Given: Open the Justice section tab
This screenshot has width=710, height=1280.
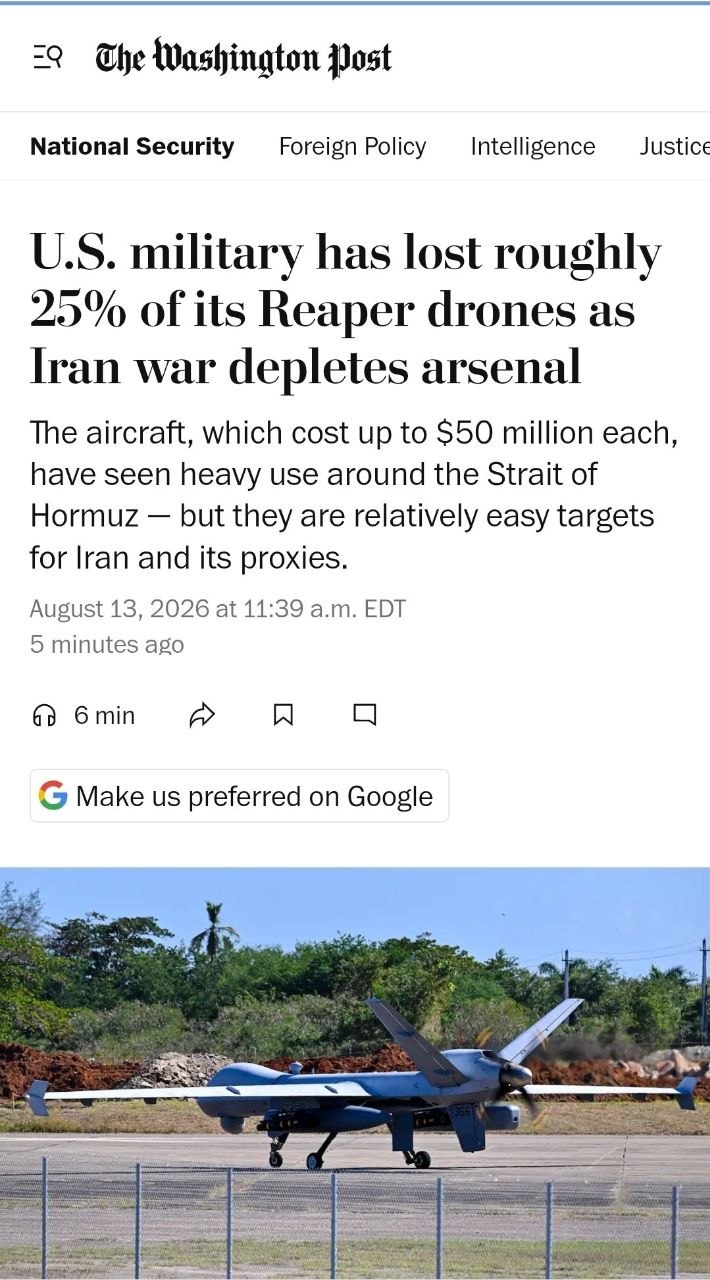Looking at the screenshot, I should [x=675, y=146].
